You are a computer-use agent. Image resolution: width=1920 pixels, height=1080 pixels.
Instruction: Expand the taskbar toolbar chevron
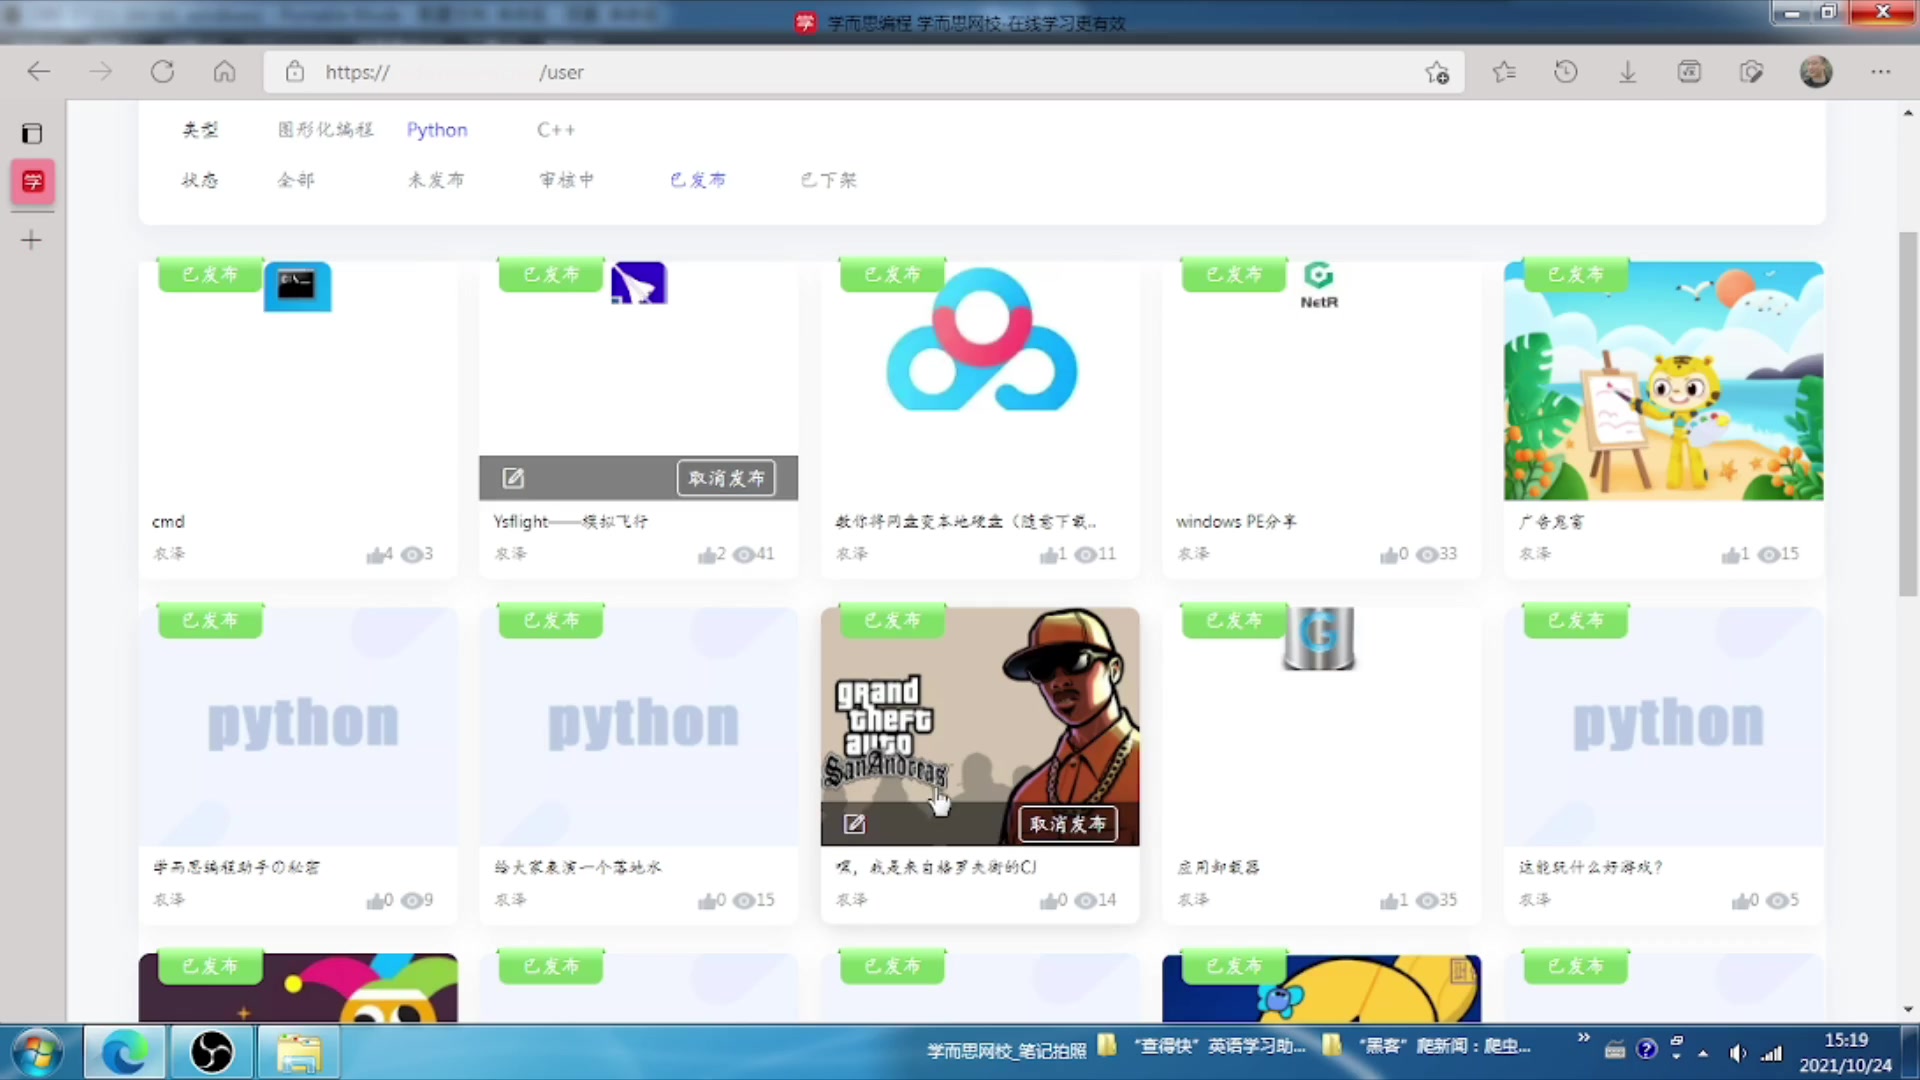coord(1584,1038)
